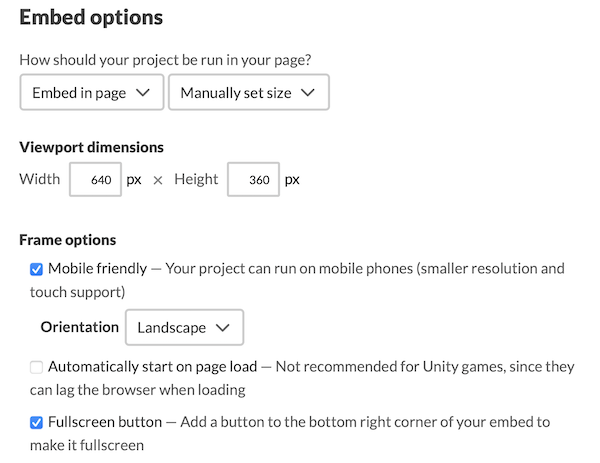
Task: Focus the Height input field showing 360
Action: [253, 181]
